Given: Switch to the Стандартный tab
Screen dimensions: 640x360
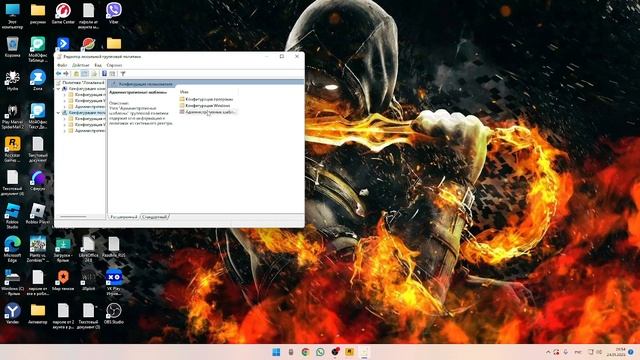Looking at the screenshot, I should (155, 217).
